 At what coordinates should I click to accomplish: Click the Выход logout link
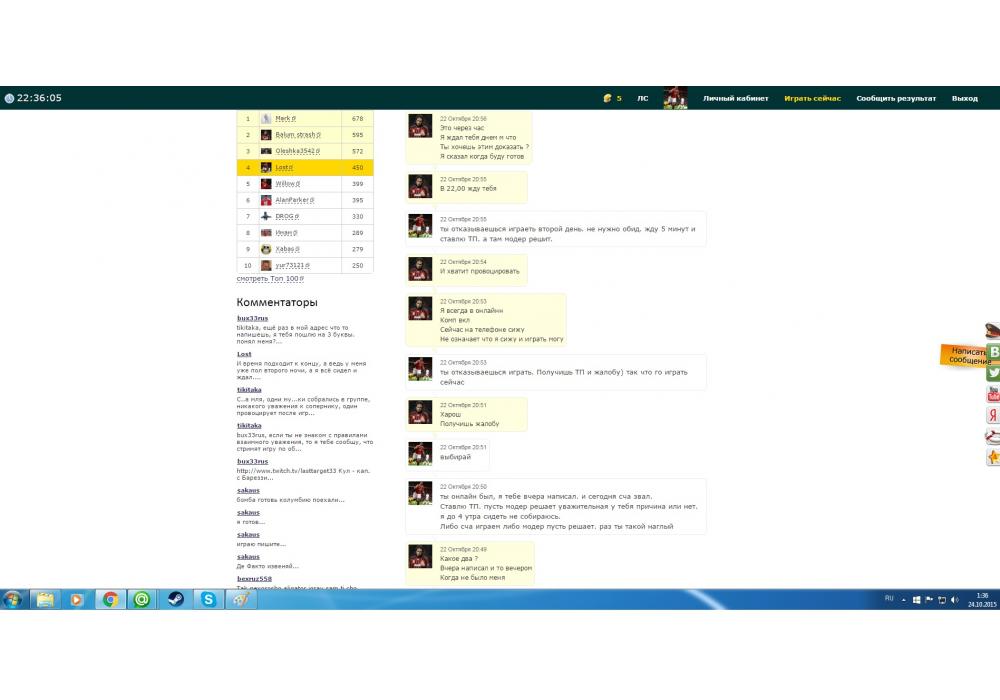point(964,98)
